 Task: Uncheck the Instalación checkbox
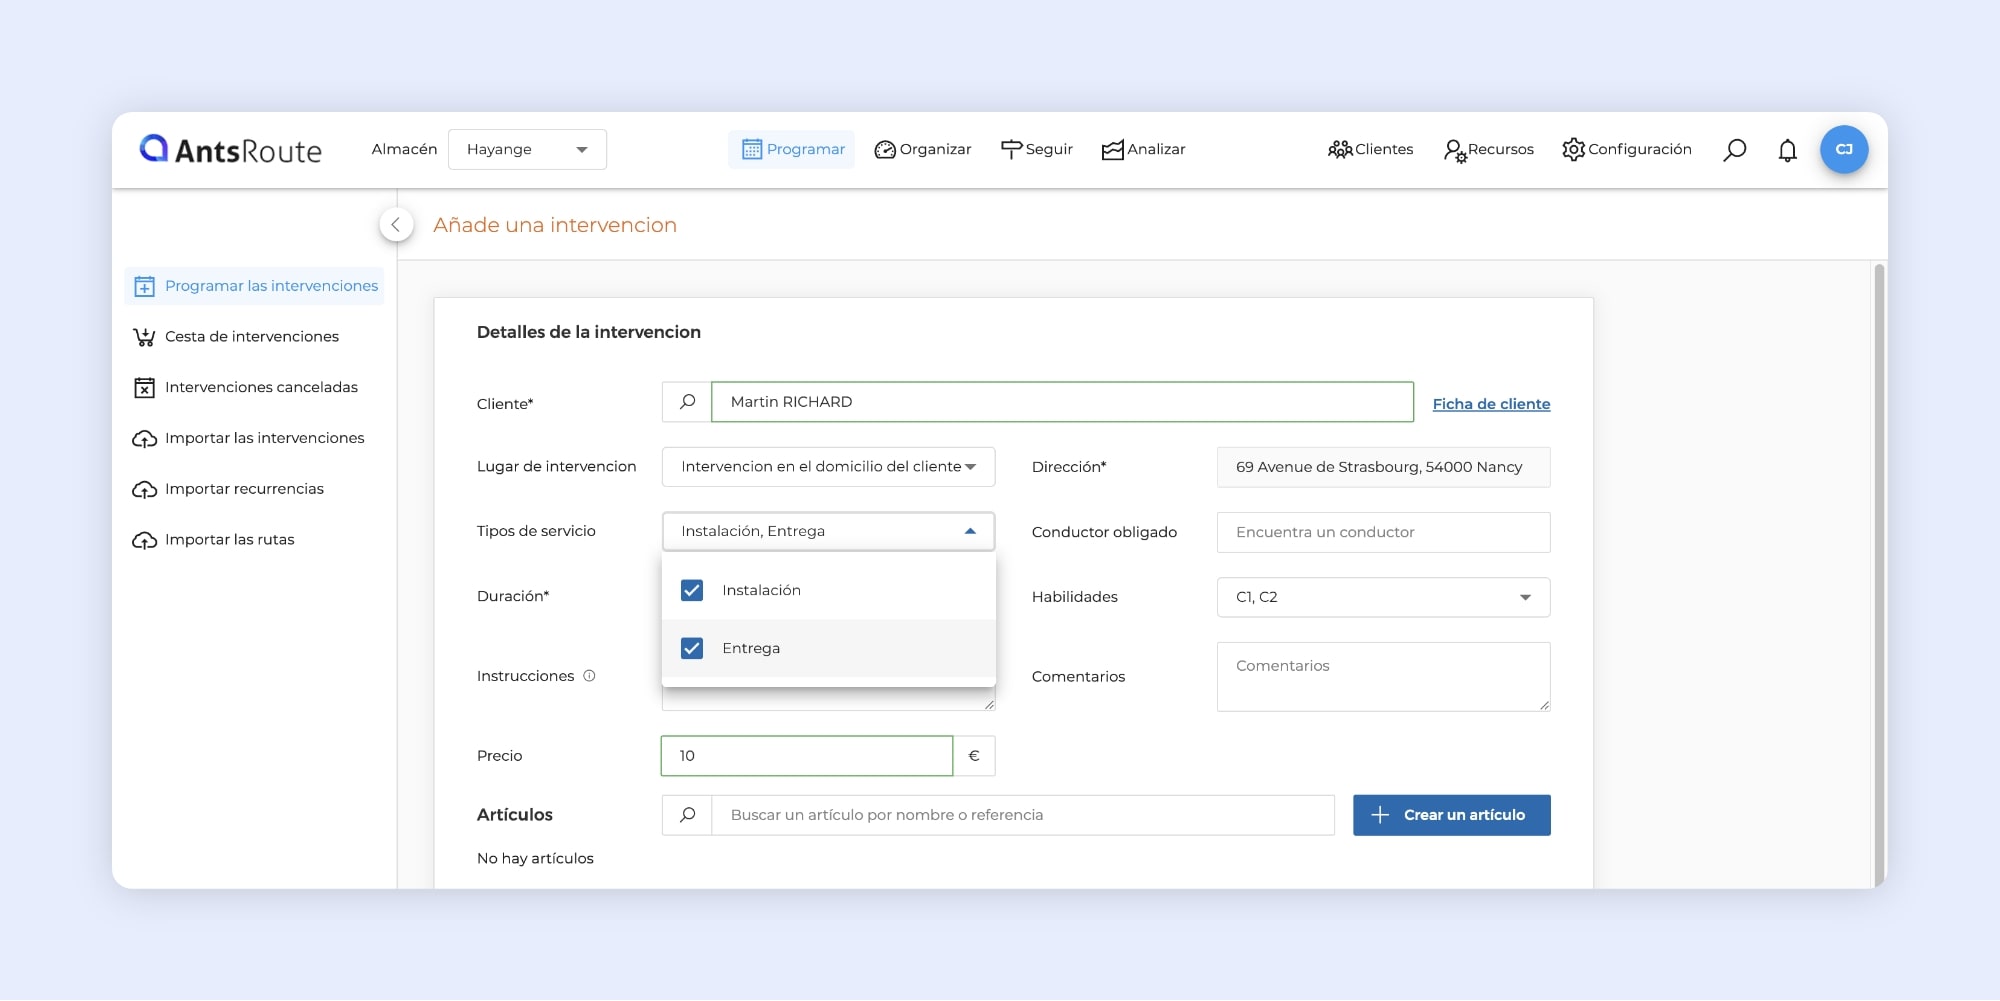(692, 590)
